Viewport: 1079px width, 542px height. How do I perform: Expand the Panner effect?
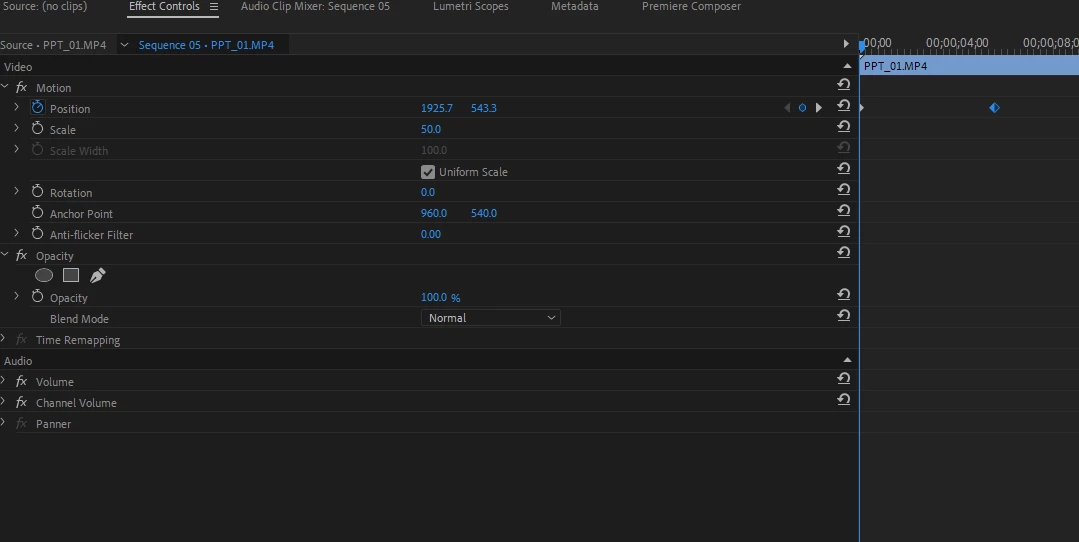click(3, 422)
